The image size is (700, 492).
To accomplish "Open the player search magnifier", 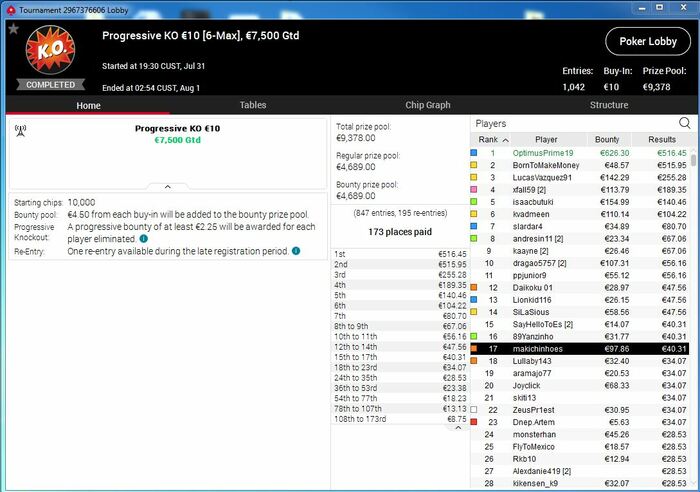I will pos(684,123).
